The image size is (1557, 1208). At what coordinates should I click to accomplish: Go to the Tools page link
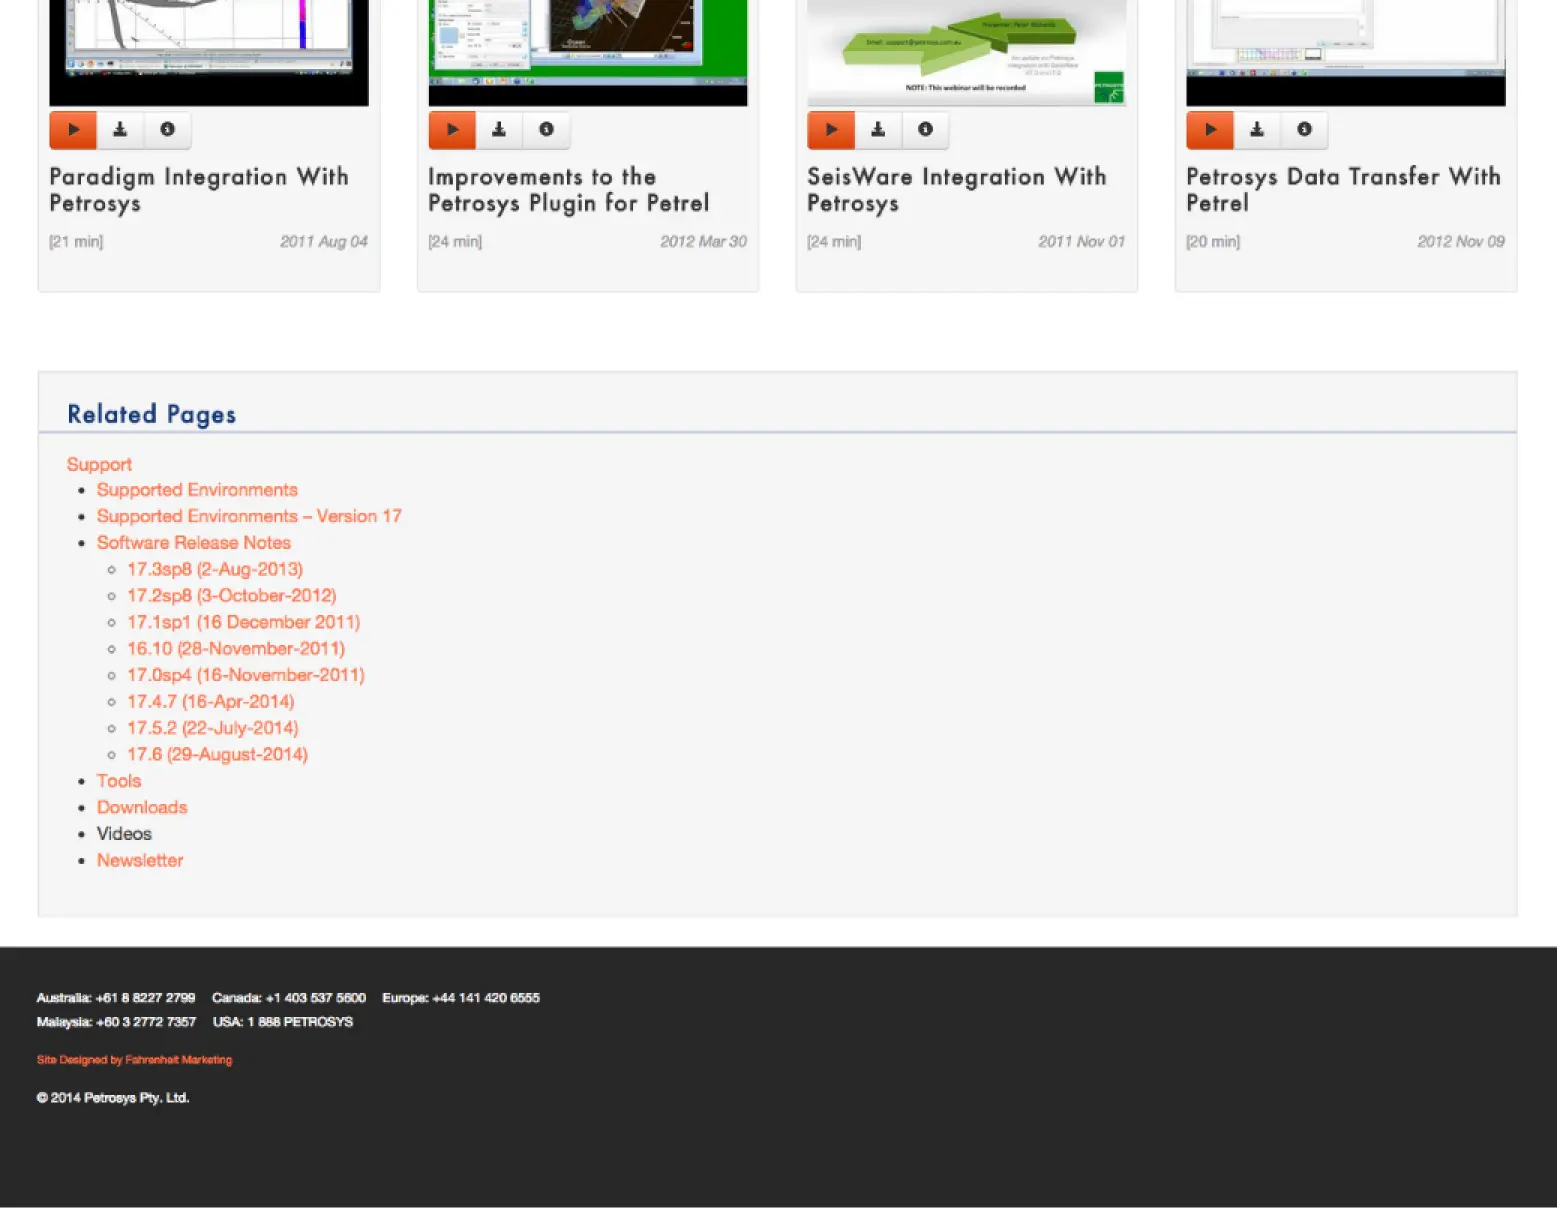tap(119, 781)
